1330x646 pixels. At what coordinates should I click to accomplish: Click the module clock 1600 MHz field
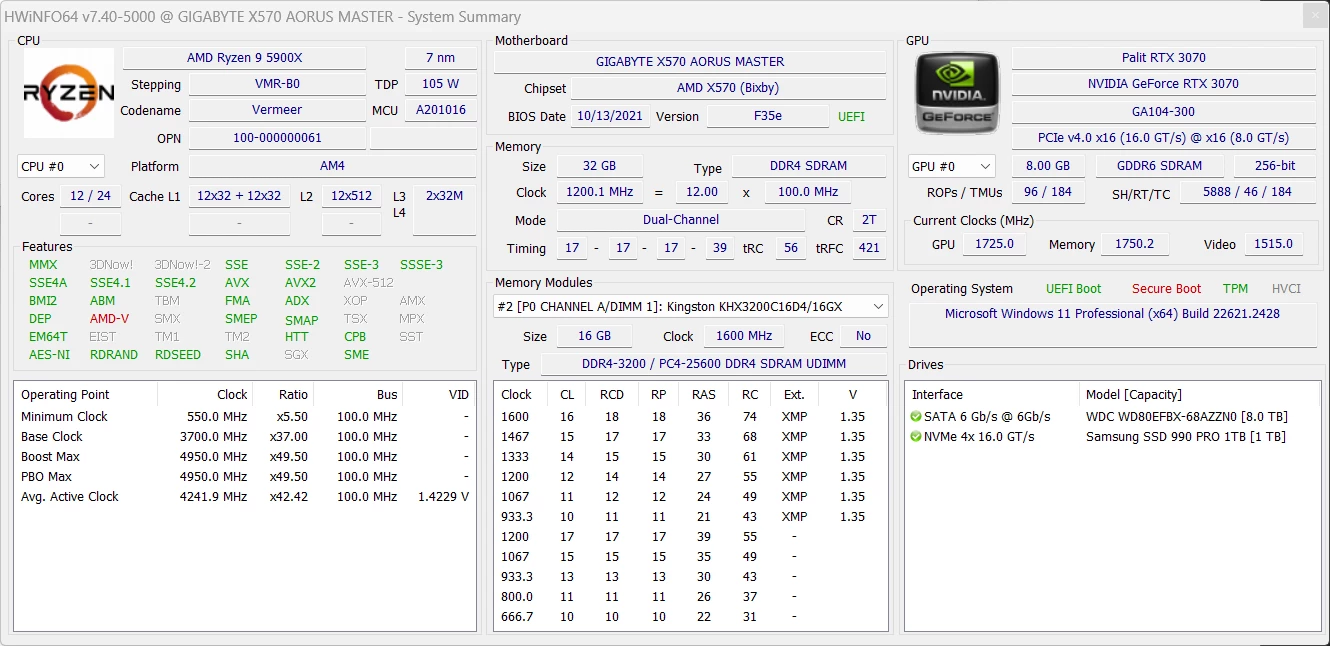click(x=745, y=336)
